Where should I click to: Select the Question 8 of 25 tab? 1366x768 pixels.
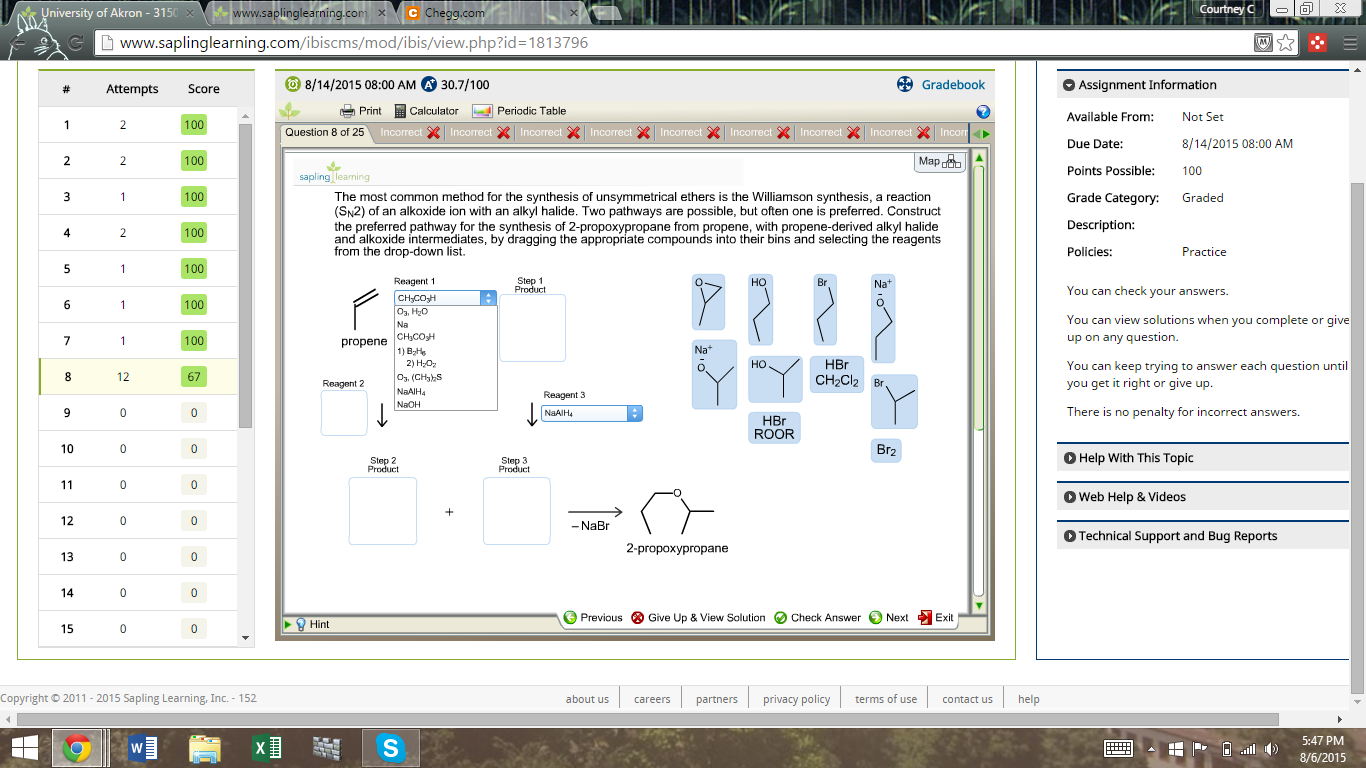click(x=324, y=132)
